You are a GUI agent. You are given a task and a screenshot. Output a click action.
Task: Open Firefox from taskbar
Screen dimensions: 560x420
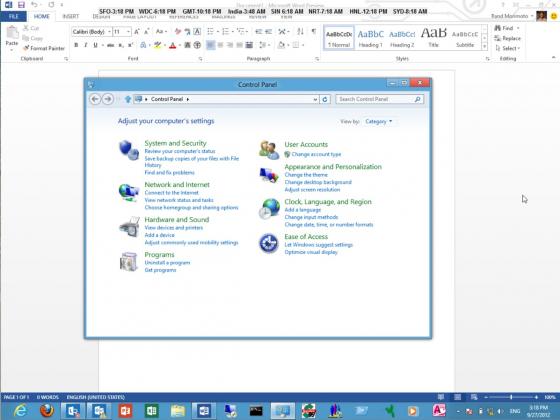[46, 411]
